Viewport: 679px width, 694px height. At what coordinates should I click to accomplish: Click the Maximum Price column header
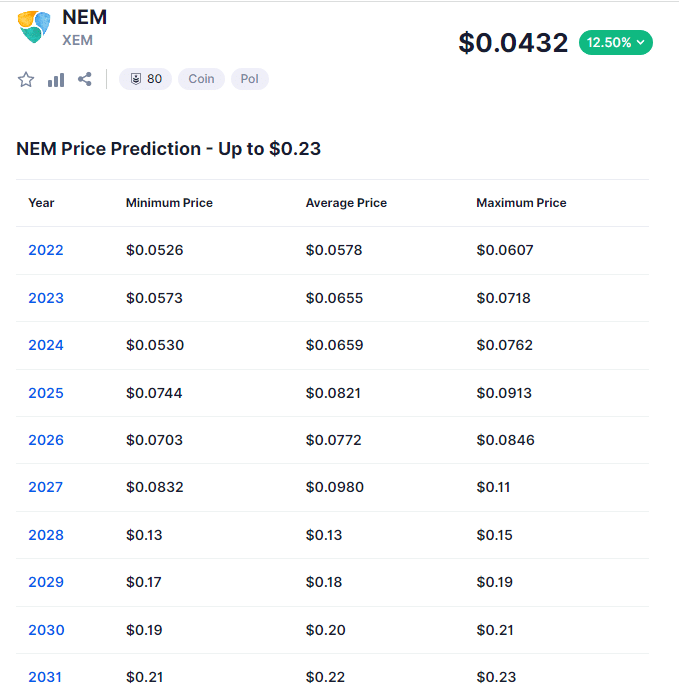point(521,203)
